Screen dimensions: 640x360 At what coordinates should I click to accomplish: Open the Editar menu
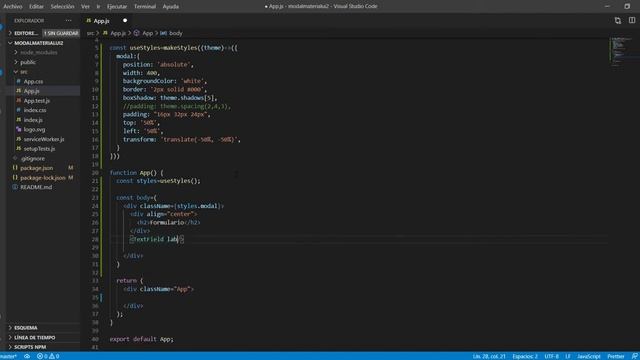coord(36,7)
